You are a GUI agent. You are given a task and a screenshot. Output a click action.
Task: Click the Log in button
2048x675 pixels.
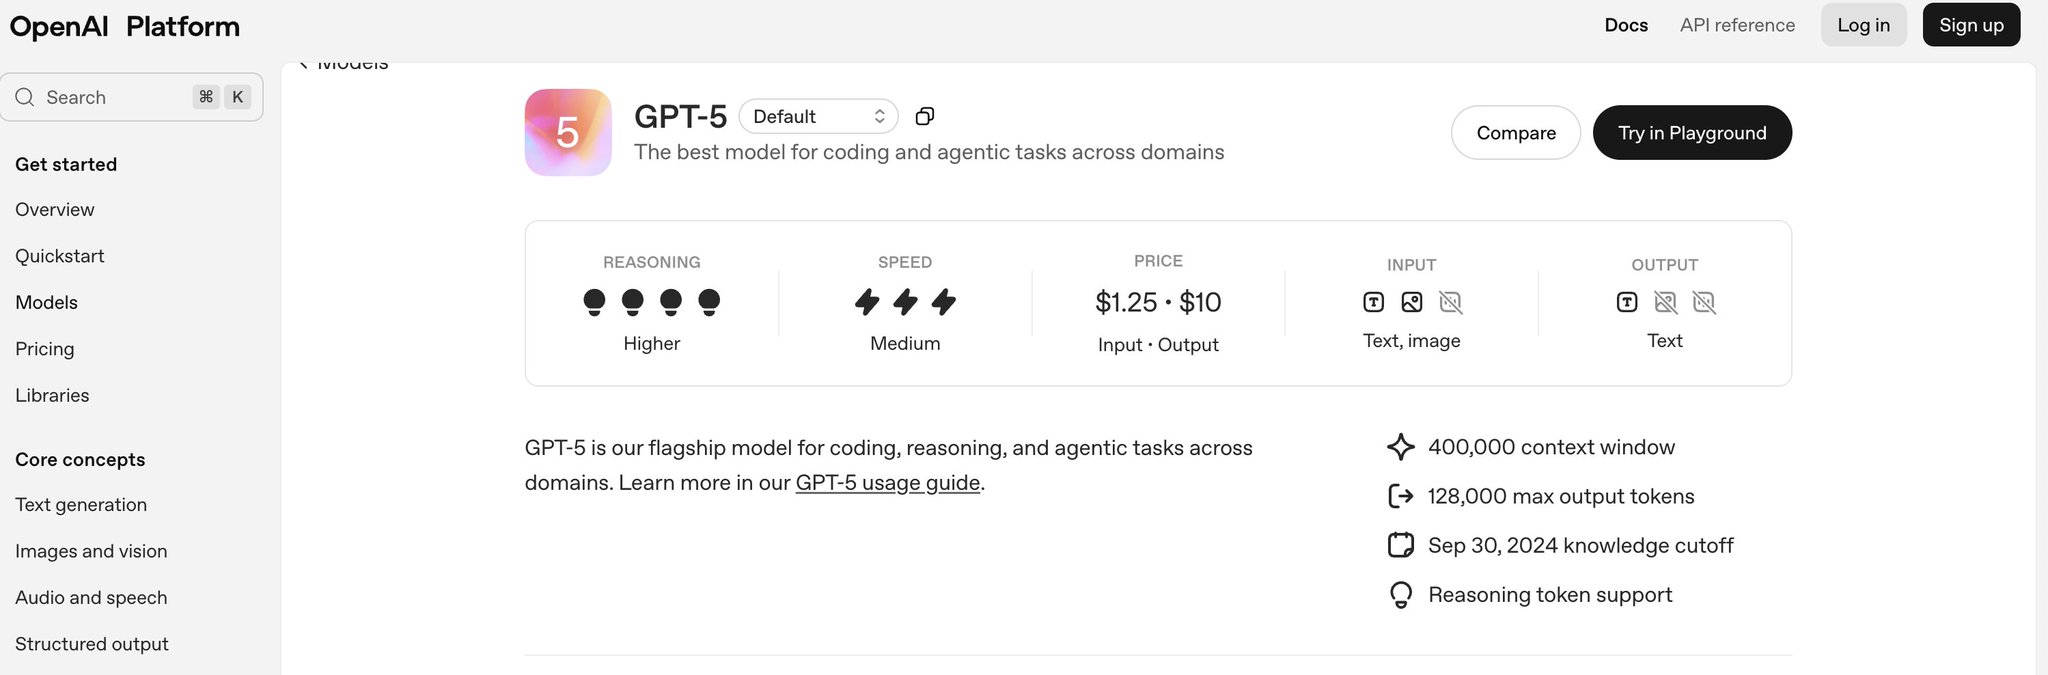pyautogui.click(x=1864, y=25)
